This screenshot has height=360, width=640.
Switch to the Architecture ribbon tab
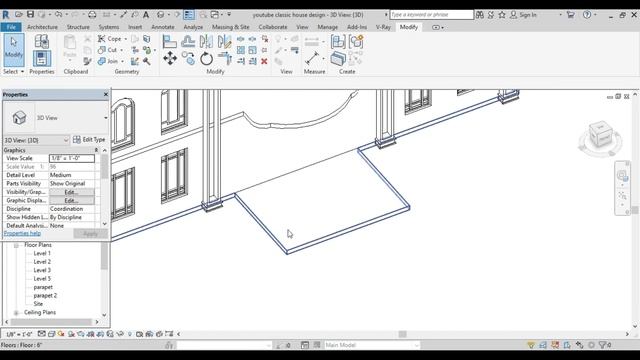[x=42, y=27]
